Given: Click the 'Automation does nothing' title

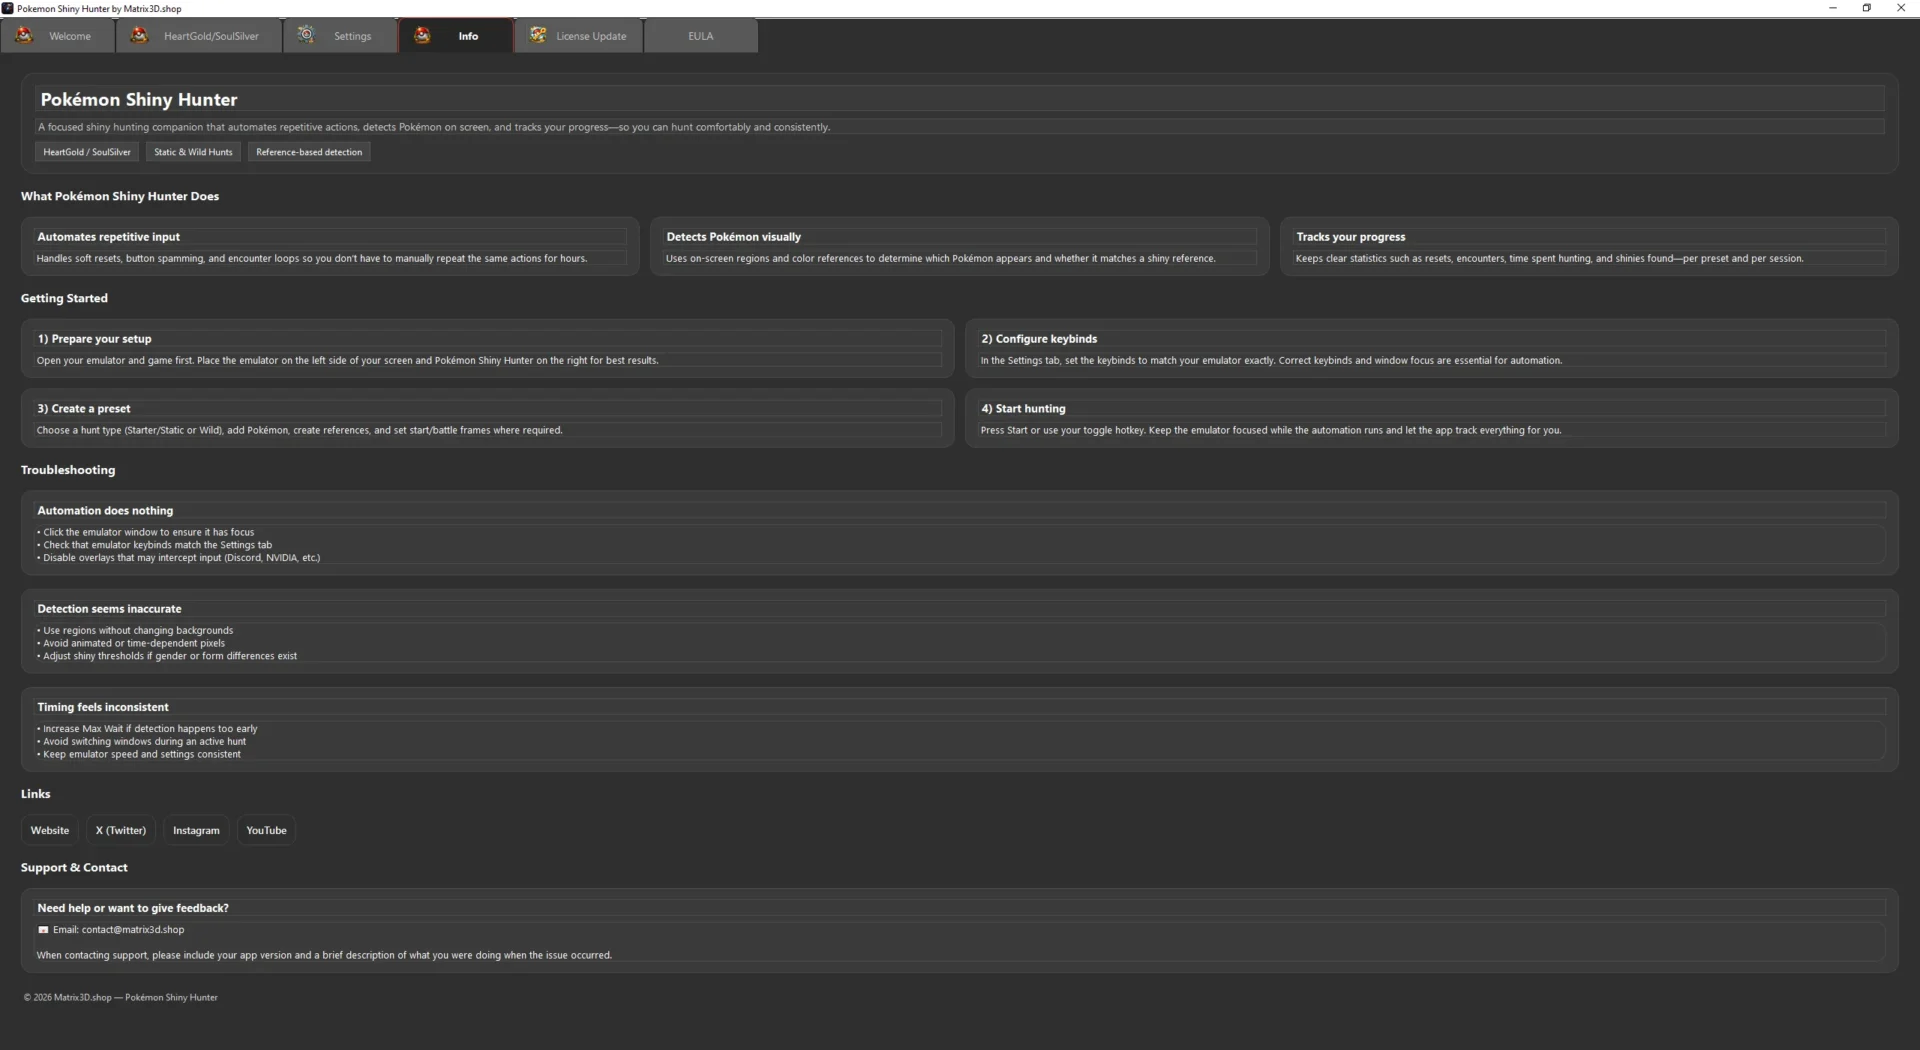Looking at the screenshot, I should [105, 511].
